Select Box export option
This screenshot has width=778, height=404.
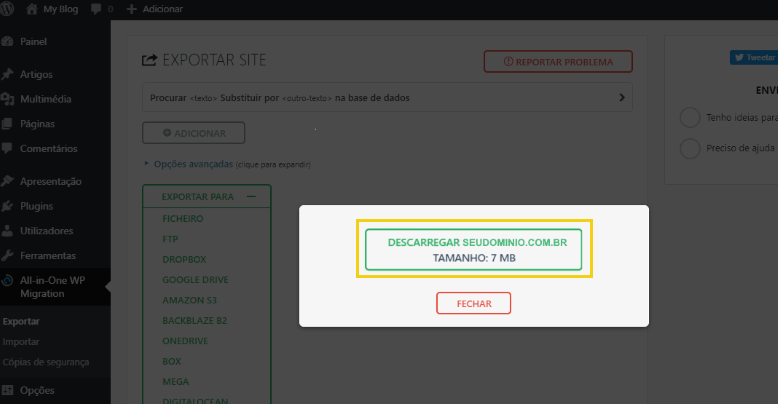[x=172, y=361]
